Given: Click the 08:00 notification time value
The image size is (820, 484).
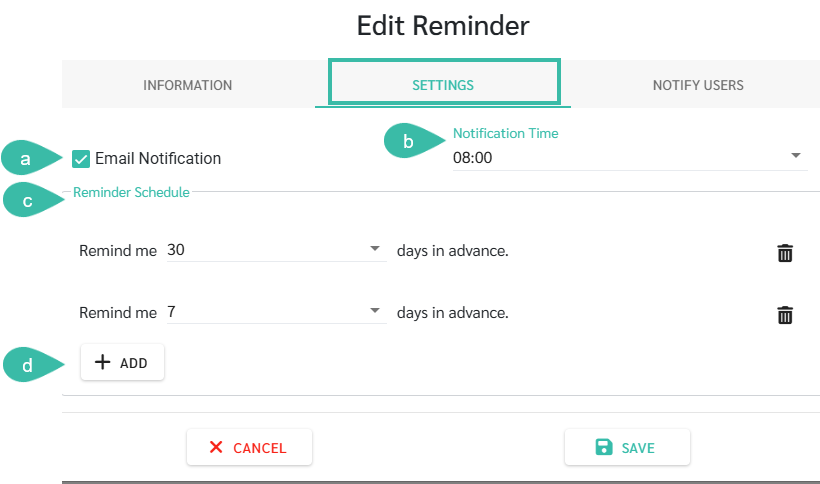Looking at the screenshot, I should tap(473, 158).
